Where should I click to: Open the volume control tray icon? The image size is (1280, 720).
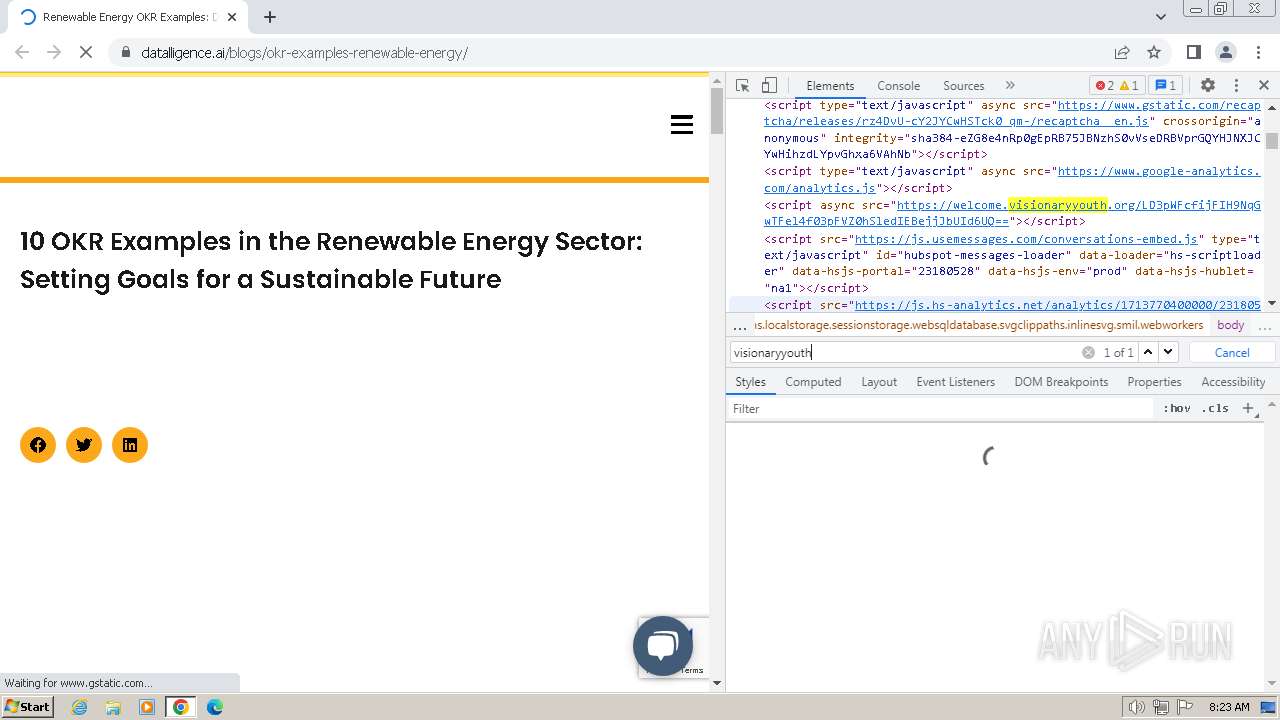(1137, 707)
